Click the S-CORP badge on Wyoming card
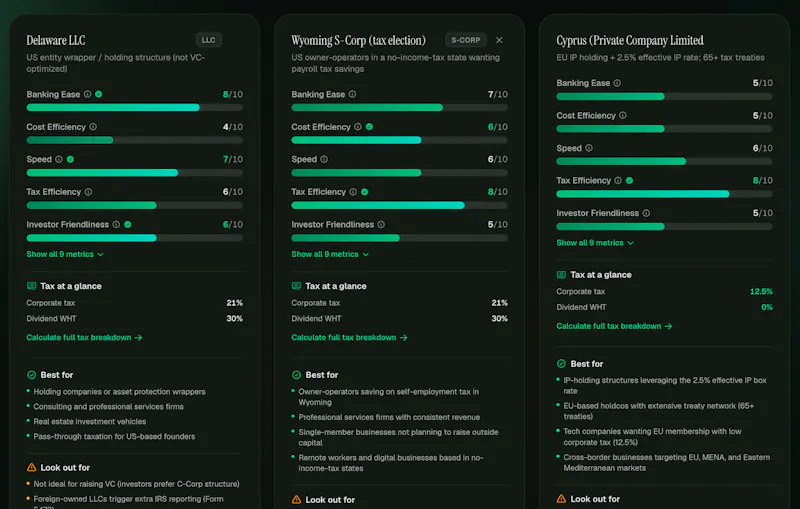This screenshot has width=800, height=509. [465, 40]
